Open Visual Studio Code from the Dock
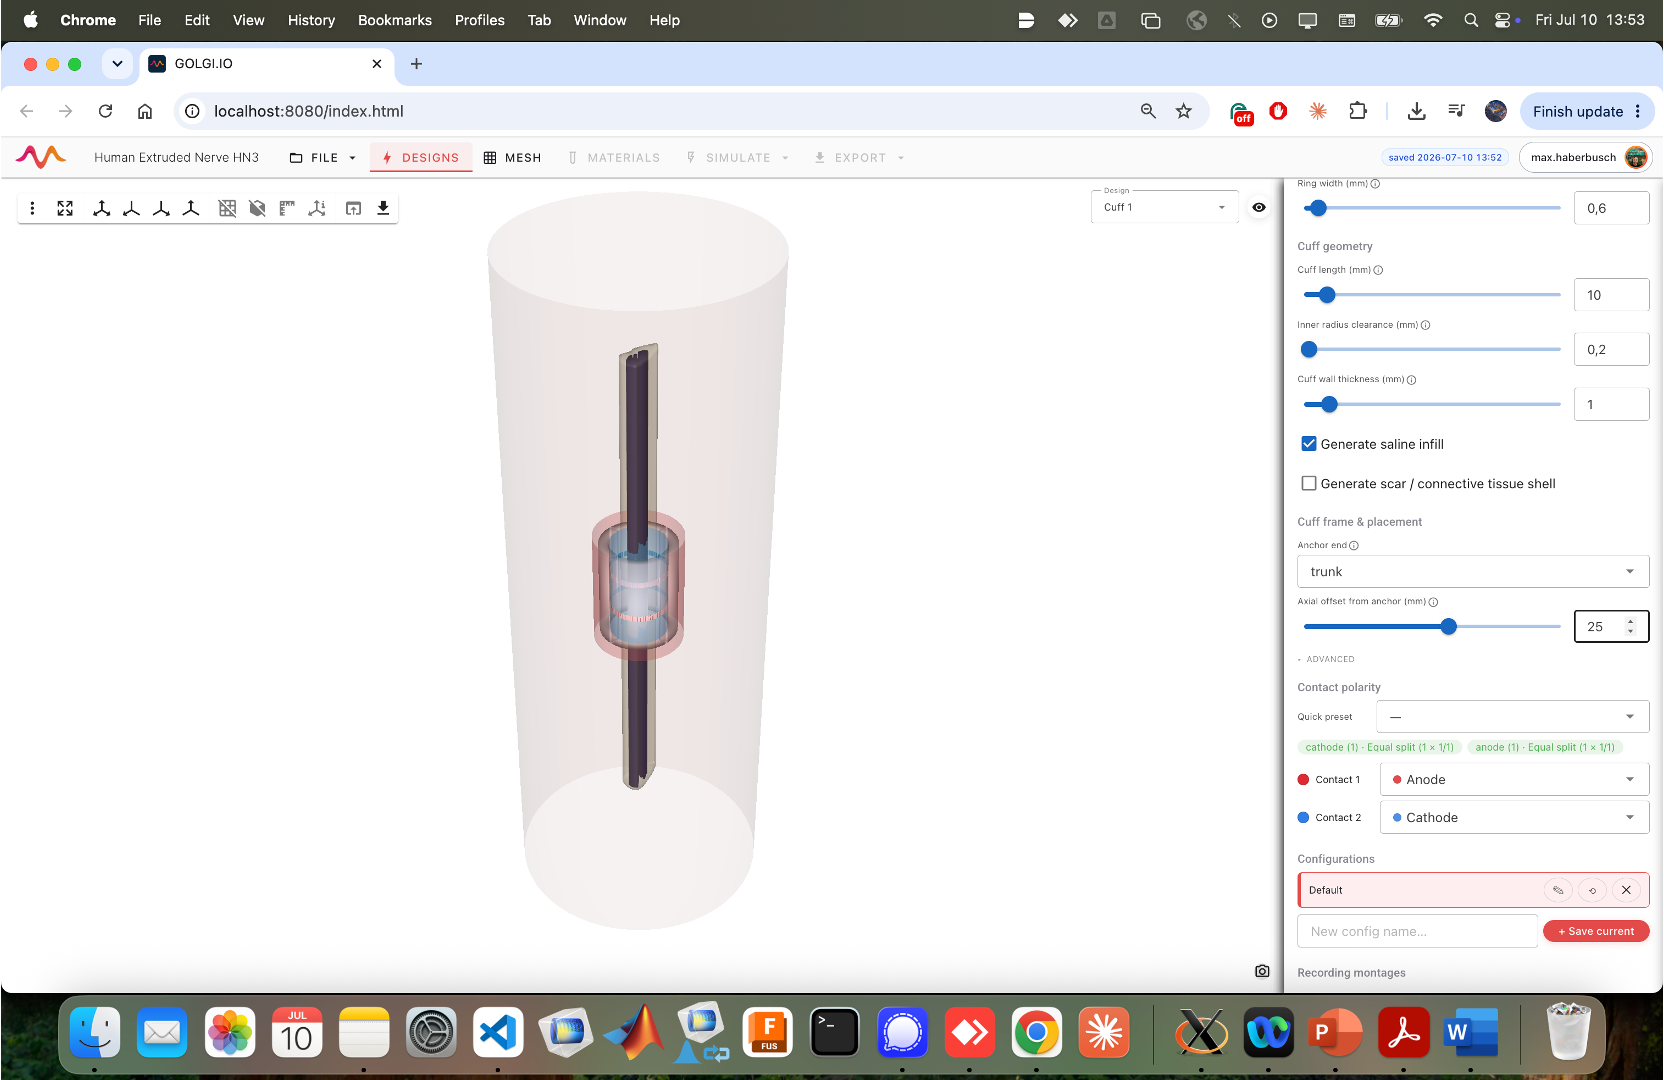 [x=499, y=1033]
